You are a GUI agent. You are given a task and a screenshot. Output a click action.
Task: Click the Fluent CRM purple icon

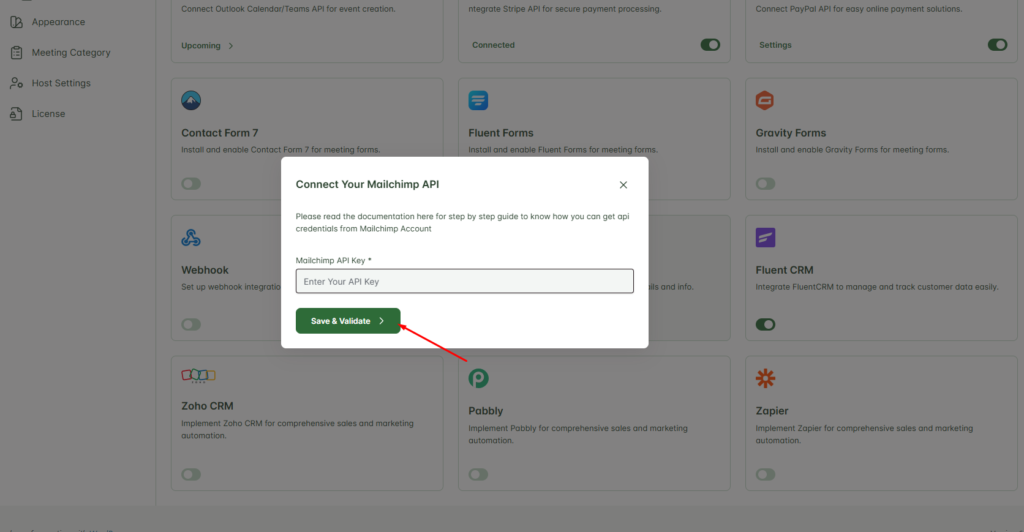[765, 238]
